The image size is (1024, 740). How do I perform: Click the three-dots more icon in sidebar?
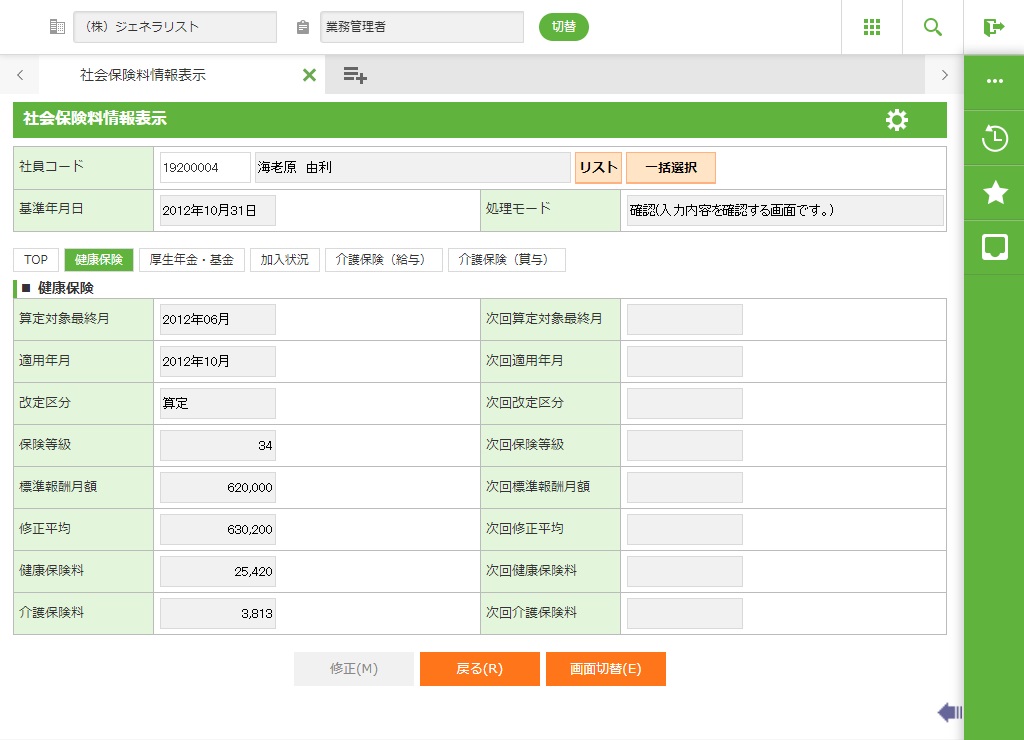[995, 81]
